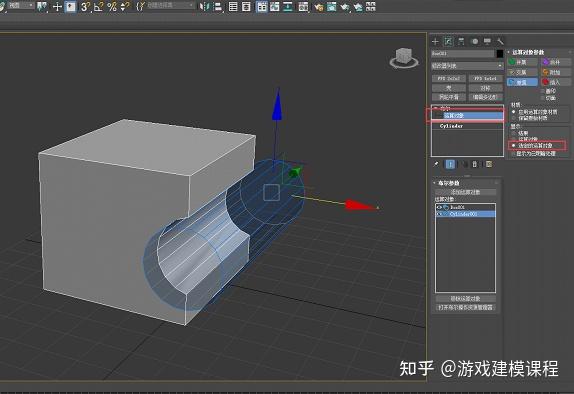Enable the 盖印 imprint checkbox

[x=543, y=91]
